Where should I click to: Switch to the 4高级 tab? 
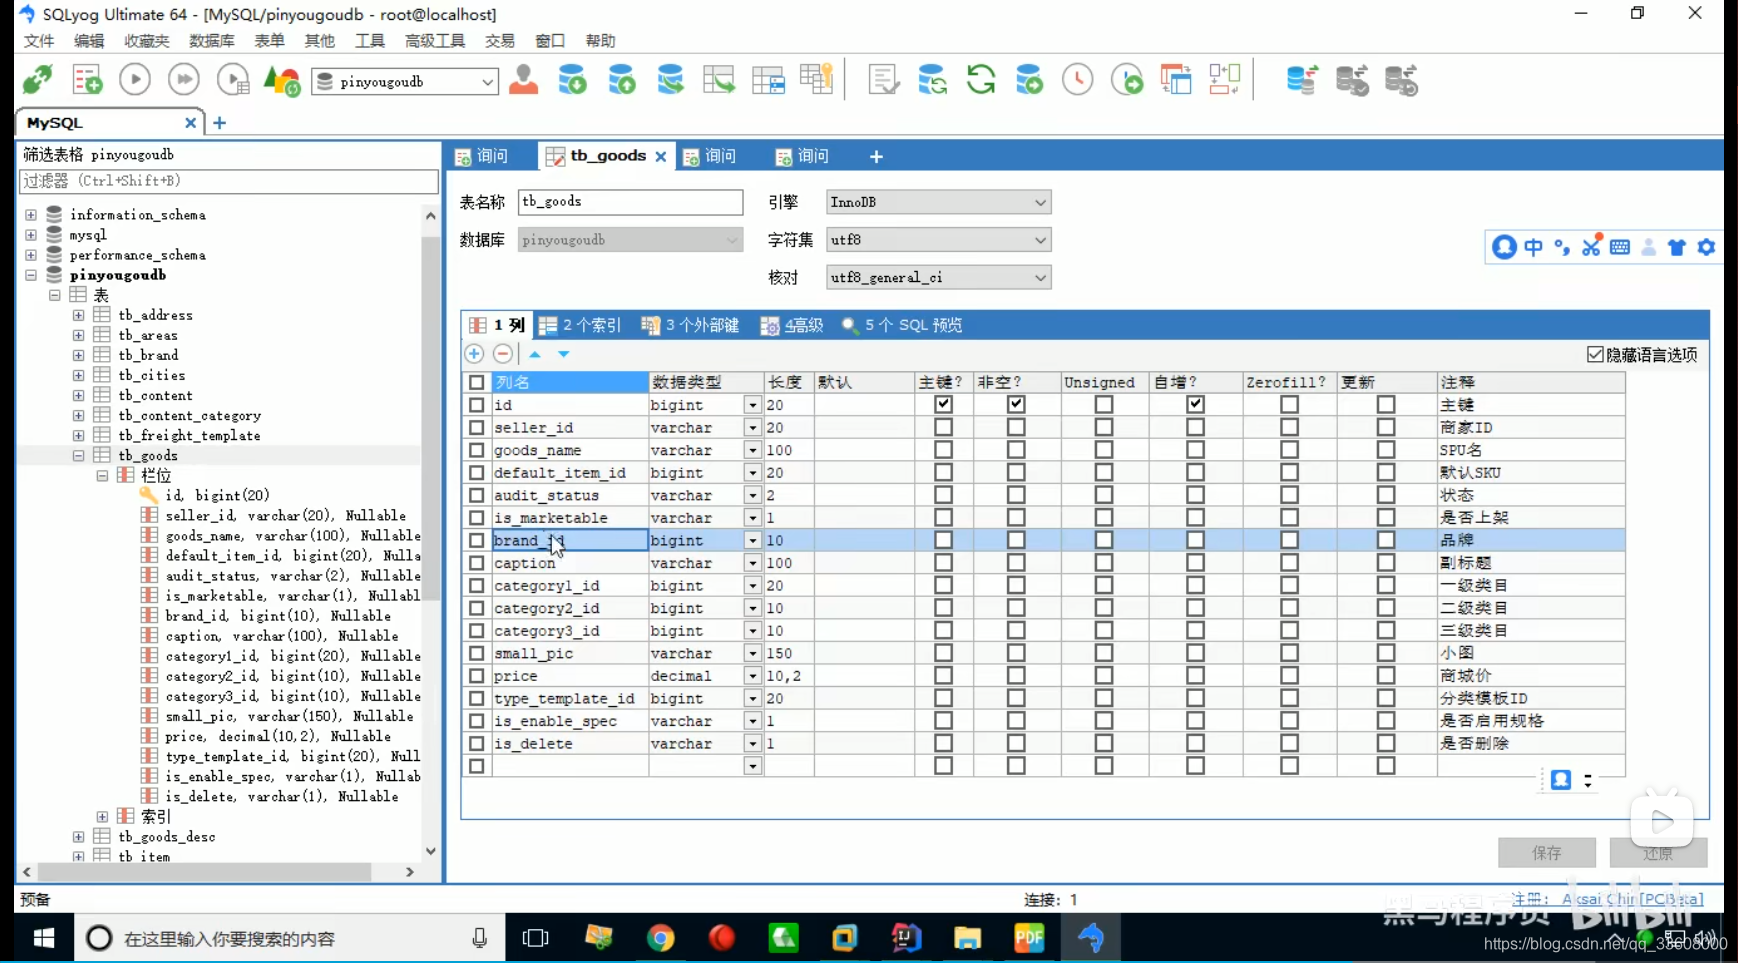(x=792, y=325)
